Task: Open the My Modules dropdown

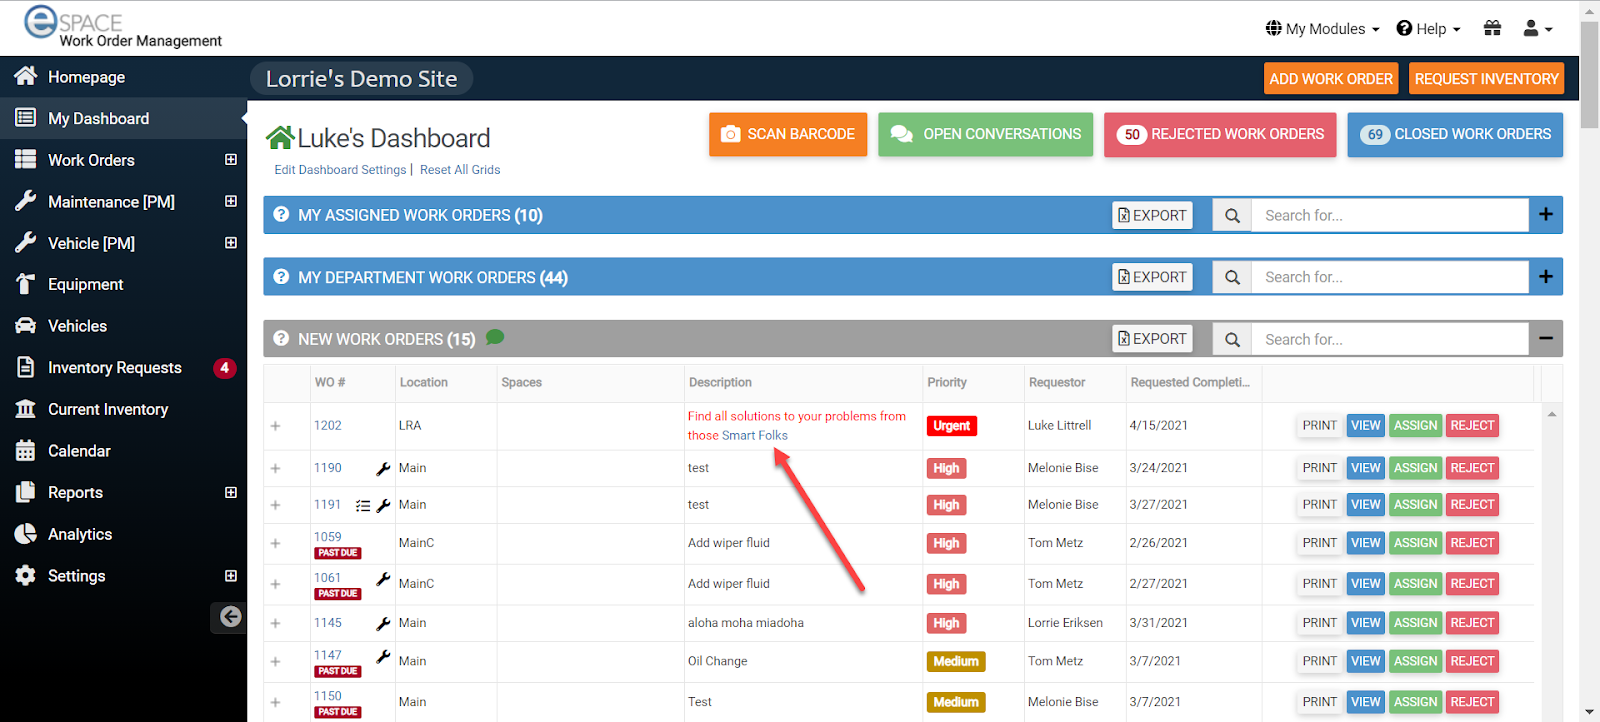Action: pyautogui.click(x=1322, y=29)
